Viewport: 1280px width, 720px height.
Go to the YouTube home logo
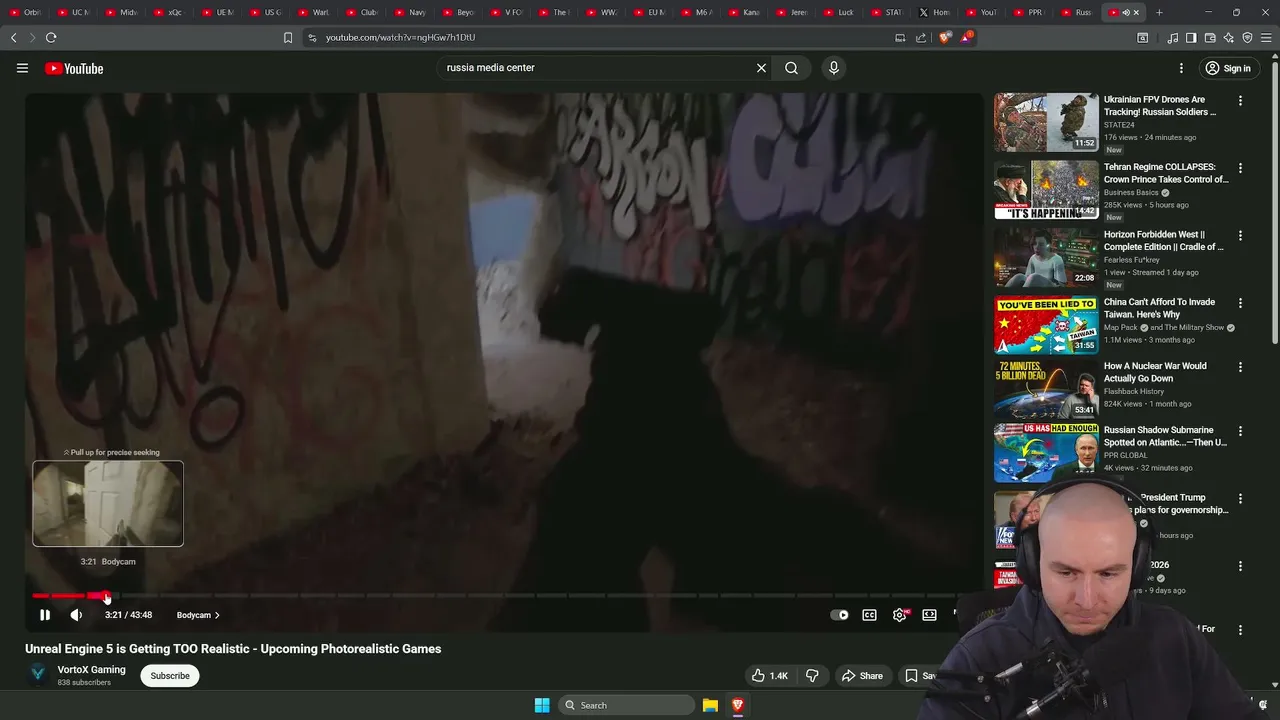click(74, 68)
